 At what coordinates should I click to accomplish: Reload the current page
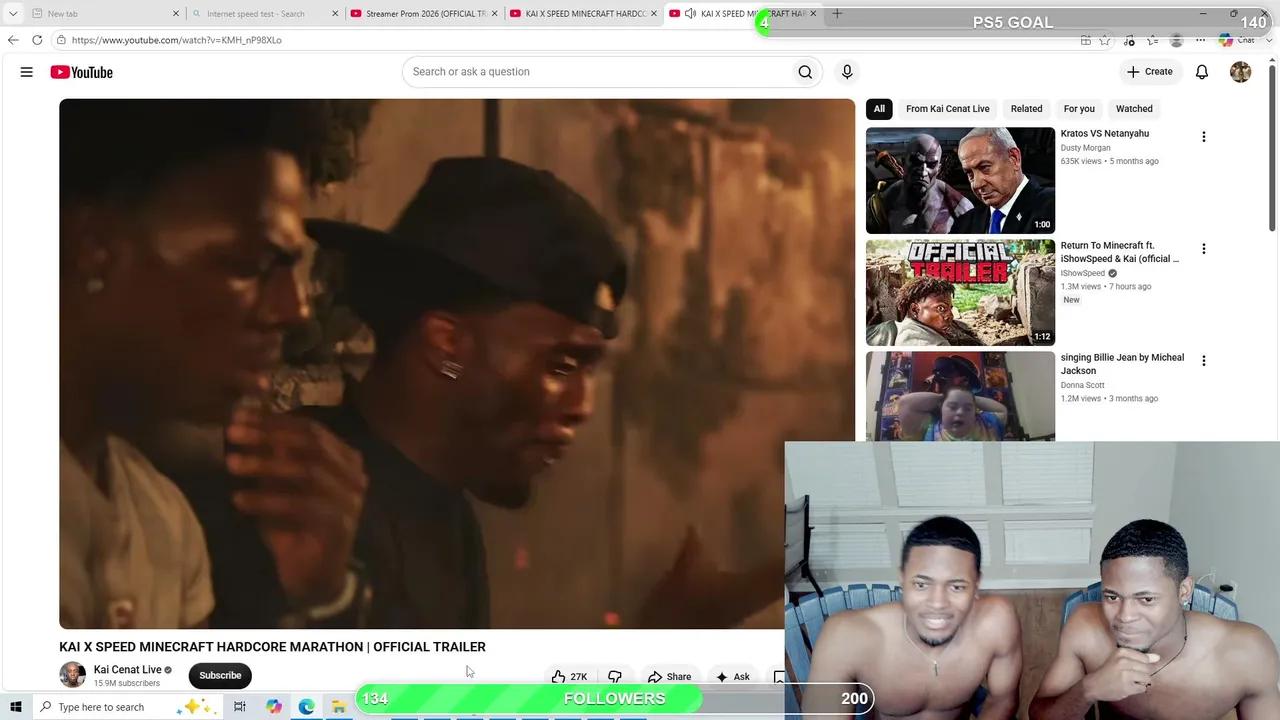point(37,40)
